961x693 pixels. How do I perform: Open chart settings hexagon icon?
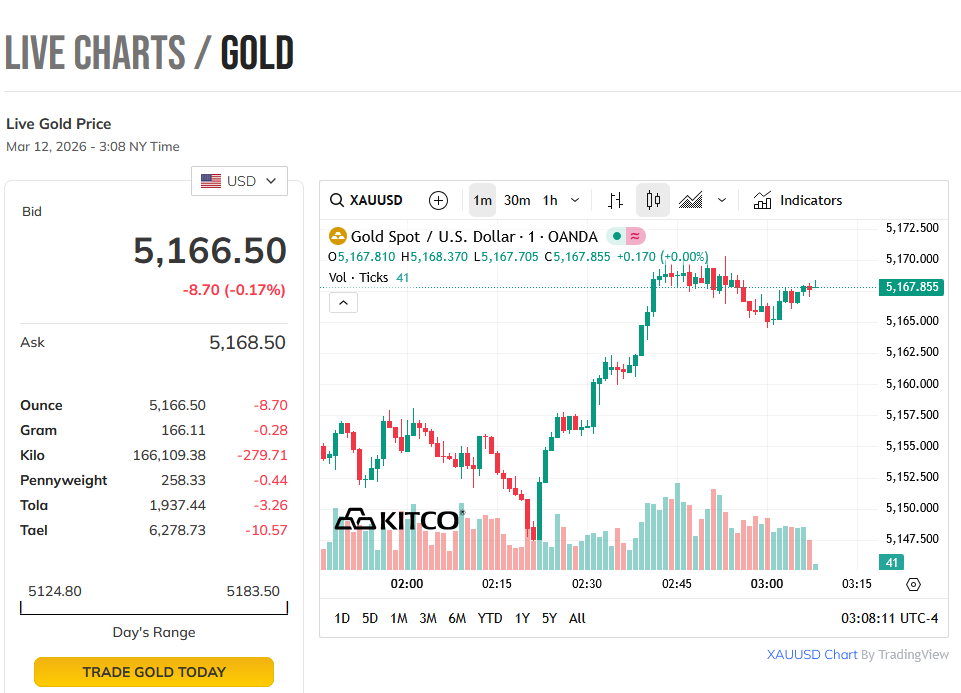[913, 584]
